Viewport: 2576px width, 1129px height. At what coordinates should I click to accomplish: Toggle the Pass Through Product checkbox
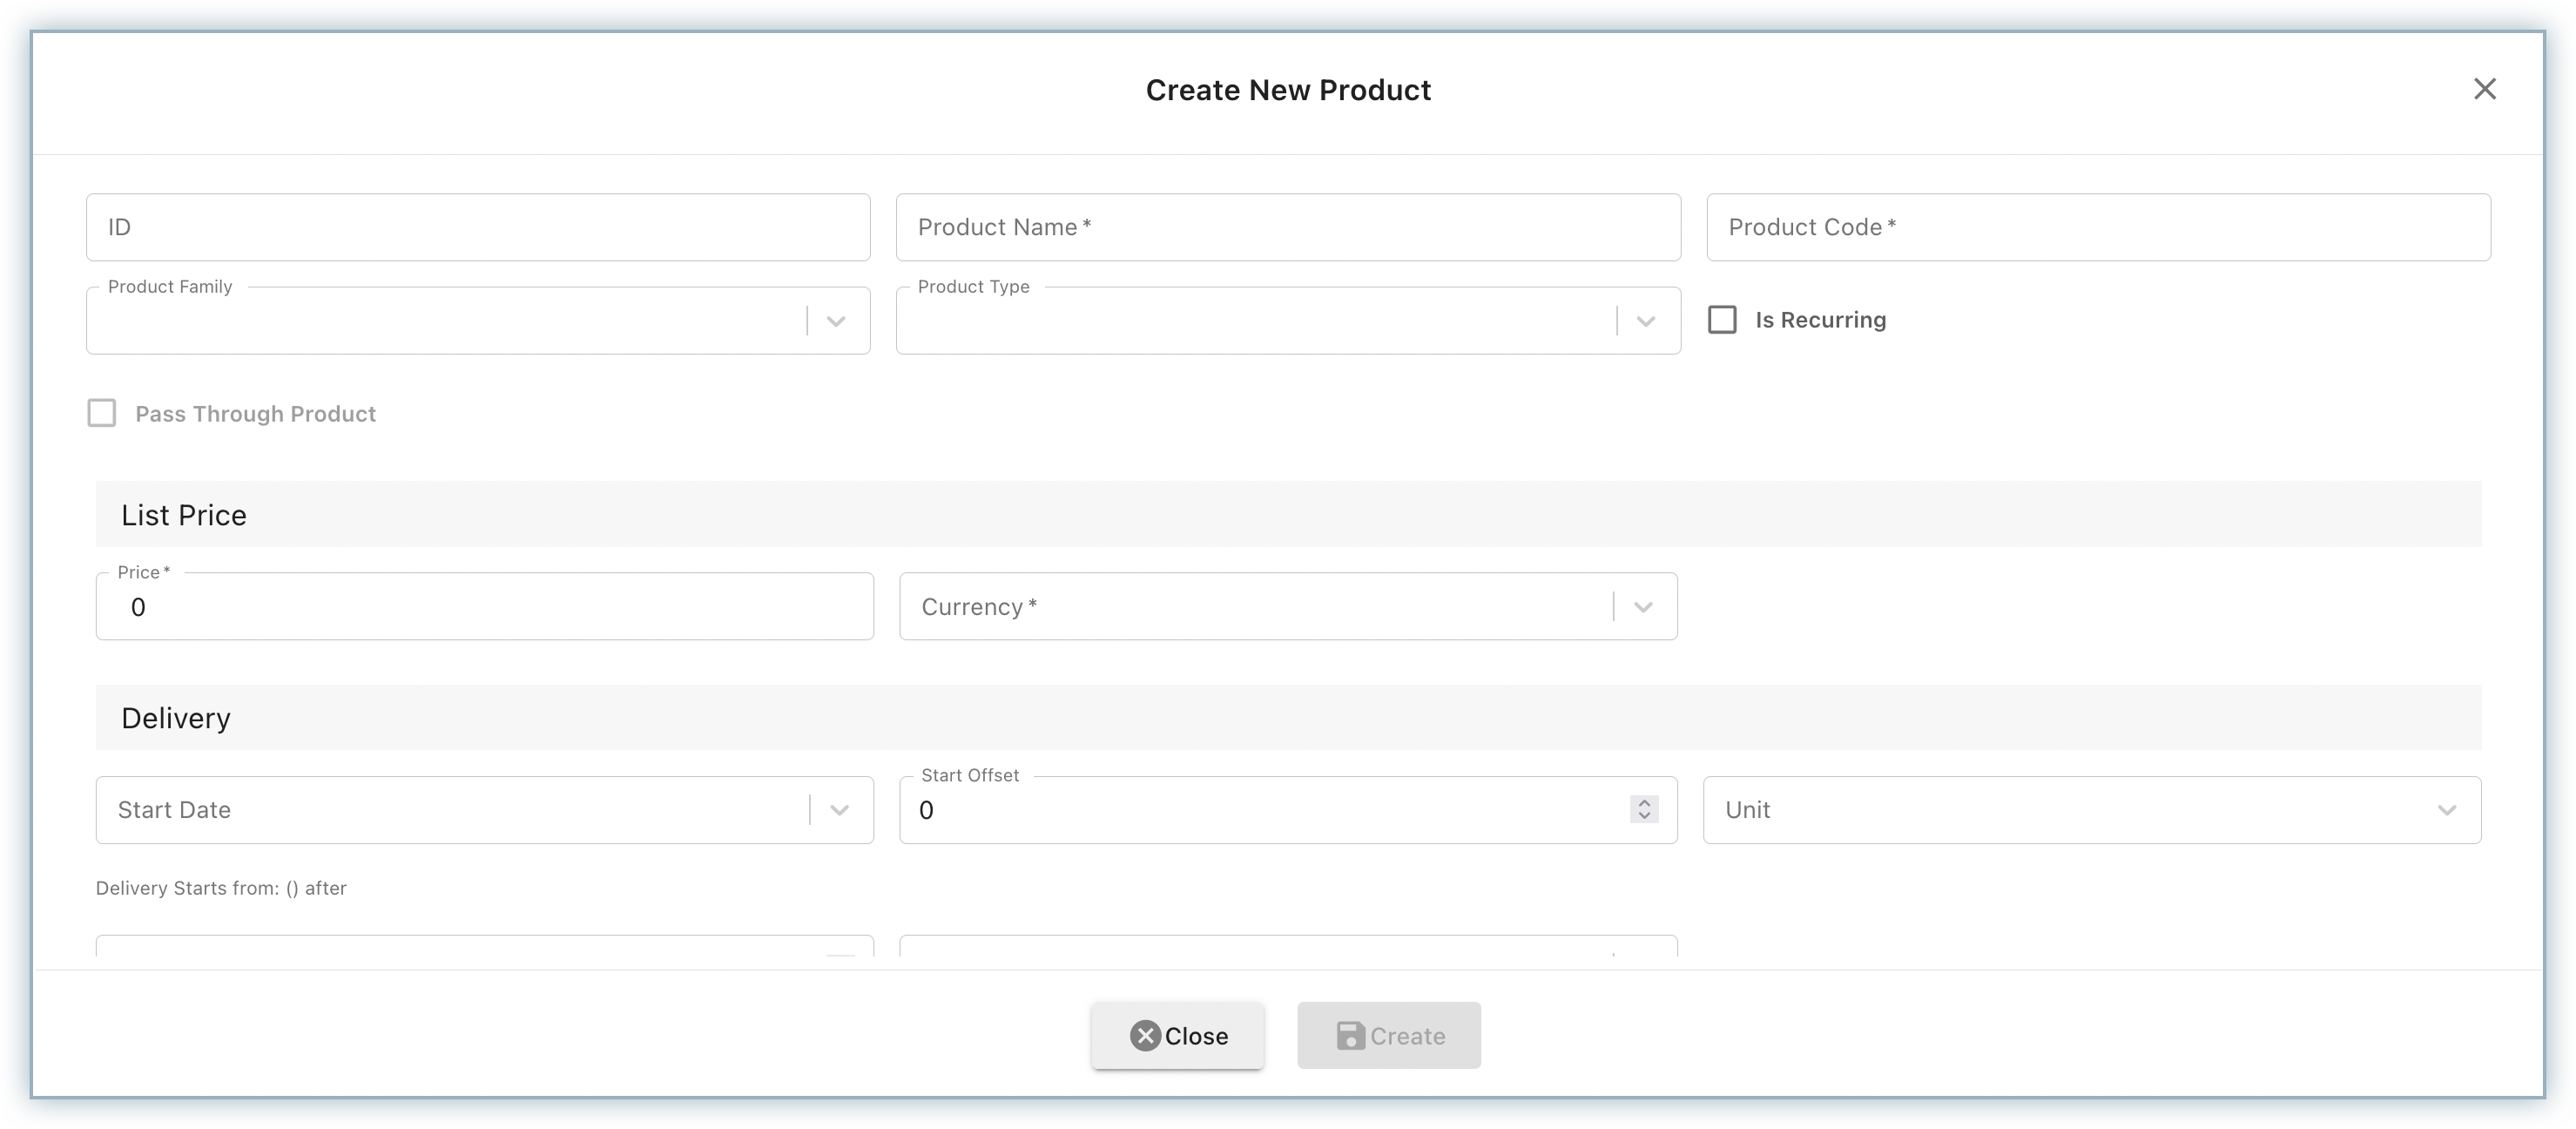click(x=102, y=413)
